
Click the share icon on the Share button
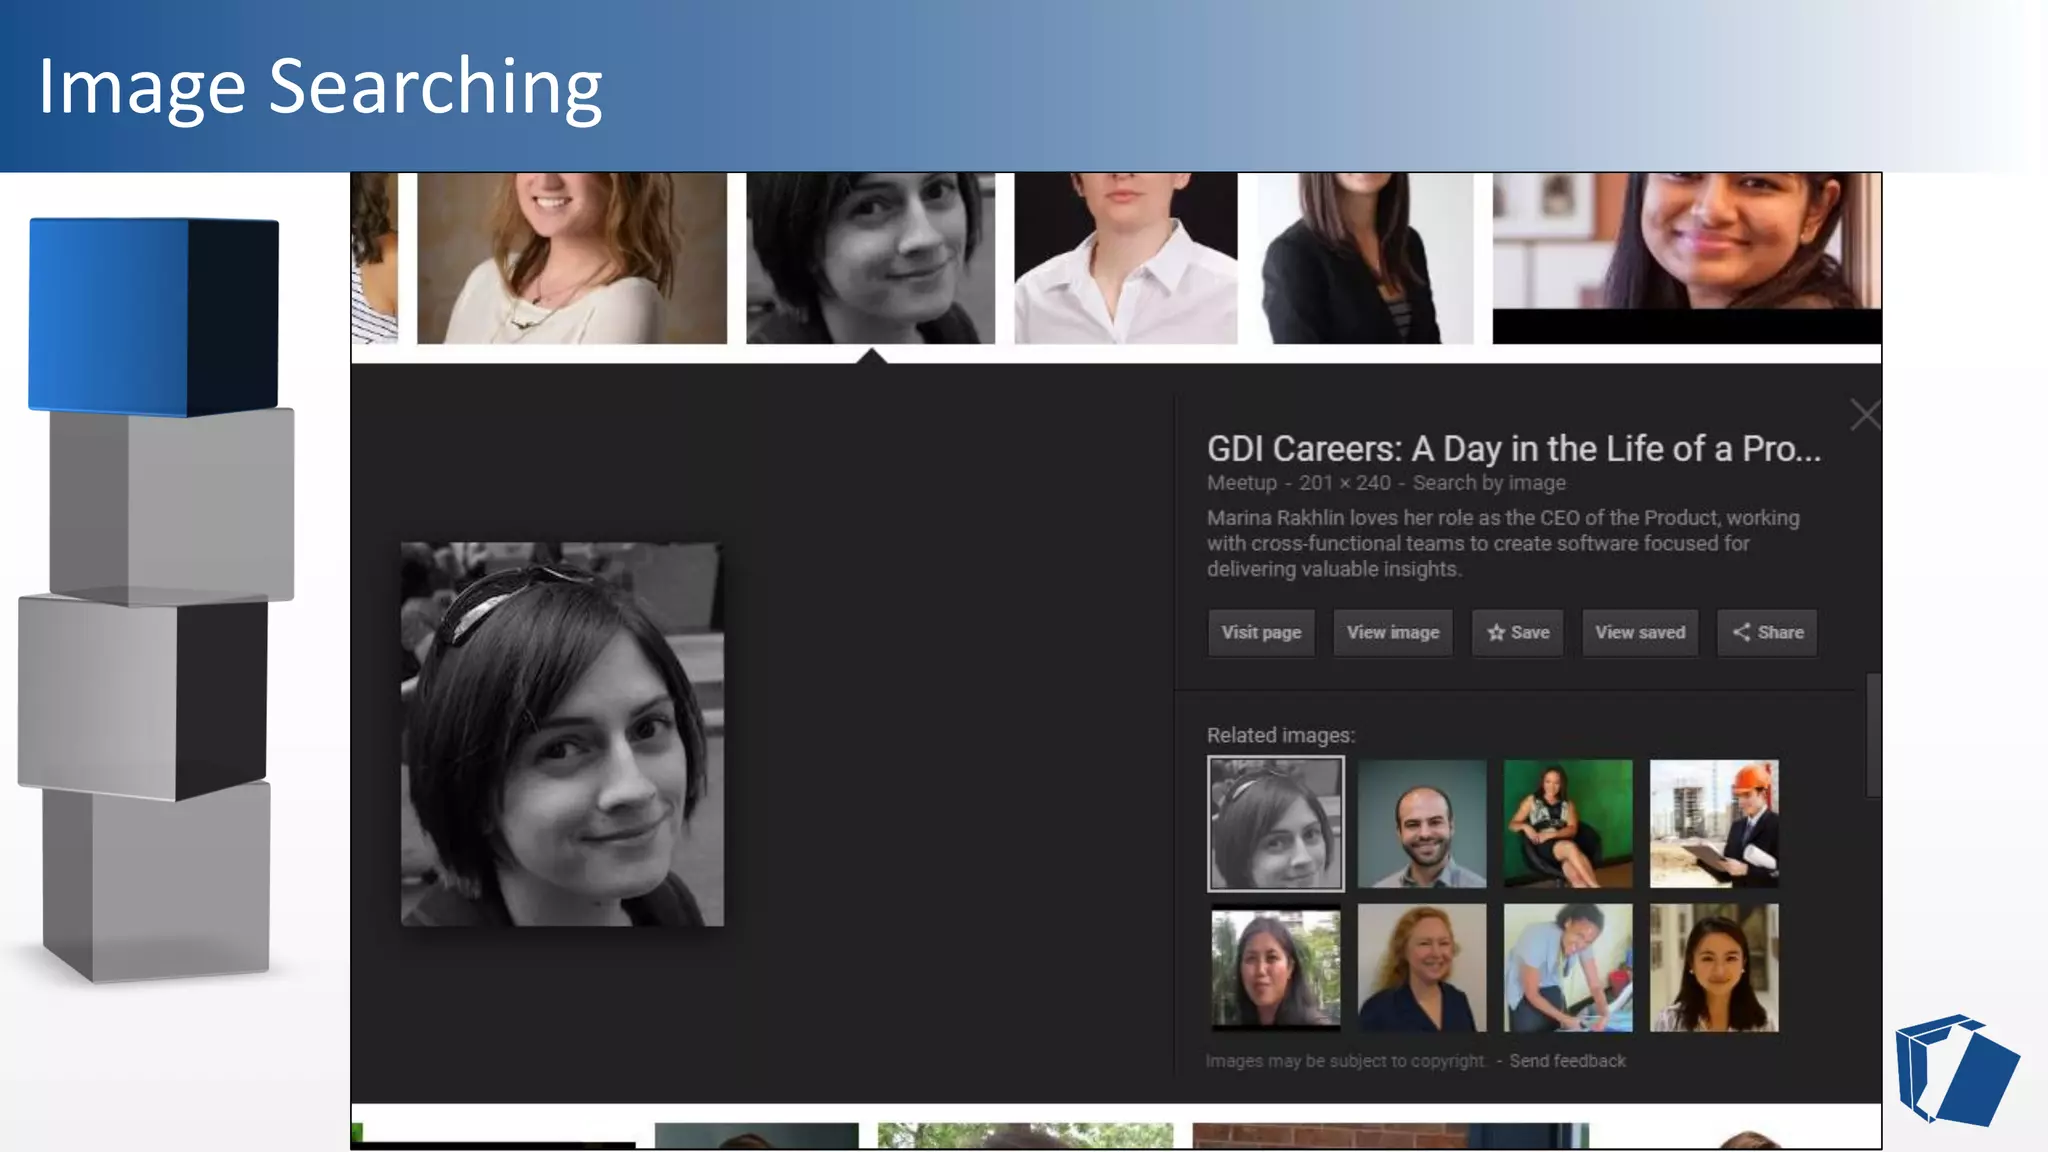[1741, 632]
